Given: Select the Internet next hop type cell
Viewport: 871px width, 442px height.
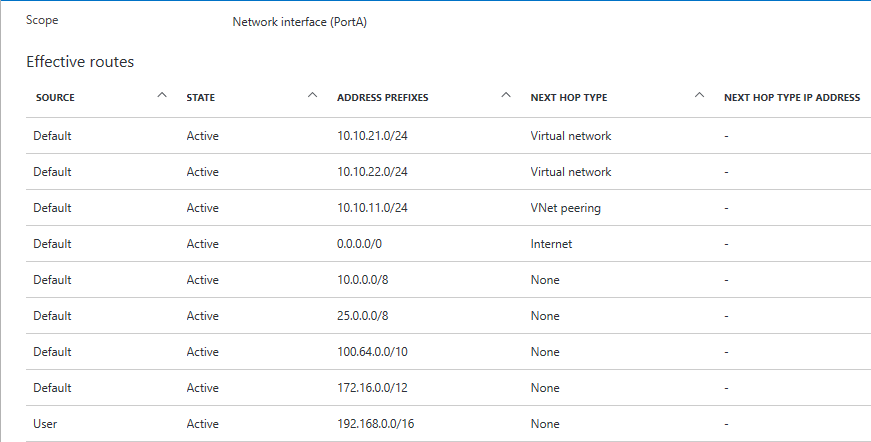Looking at the screenshot, I should click(x=551, y=244).
